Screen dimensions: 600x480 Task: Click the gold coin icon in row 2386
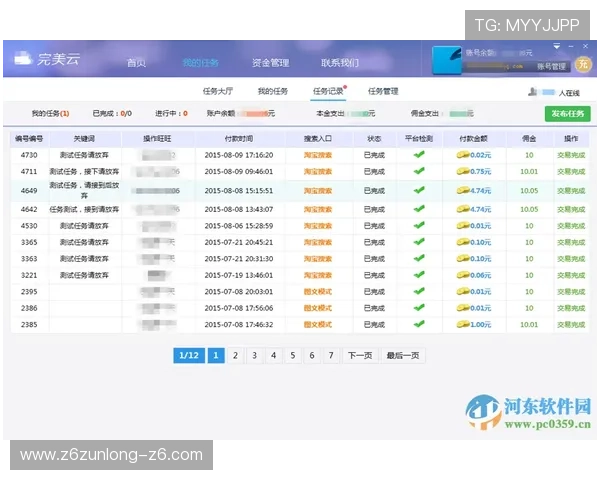click(463, 308)
